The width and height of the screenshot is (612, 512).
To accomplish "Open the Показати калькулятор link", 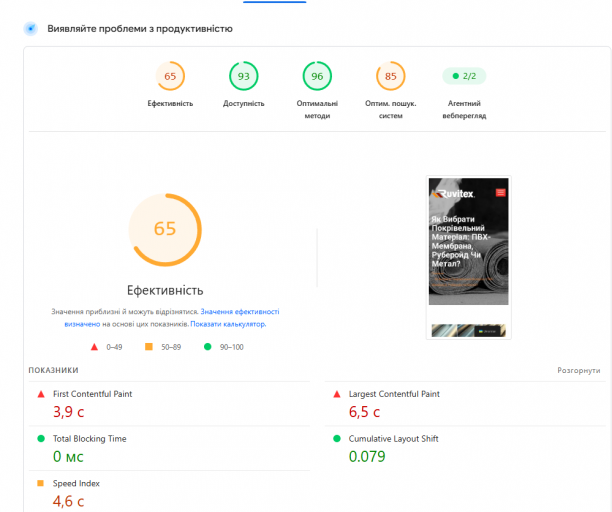I will (228, 324).
